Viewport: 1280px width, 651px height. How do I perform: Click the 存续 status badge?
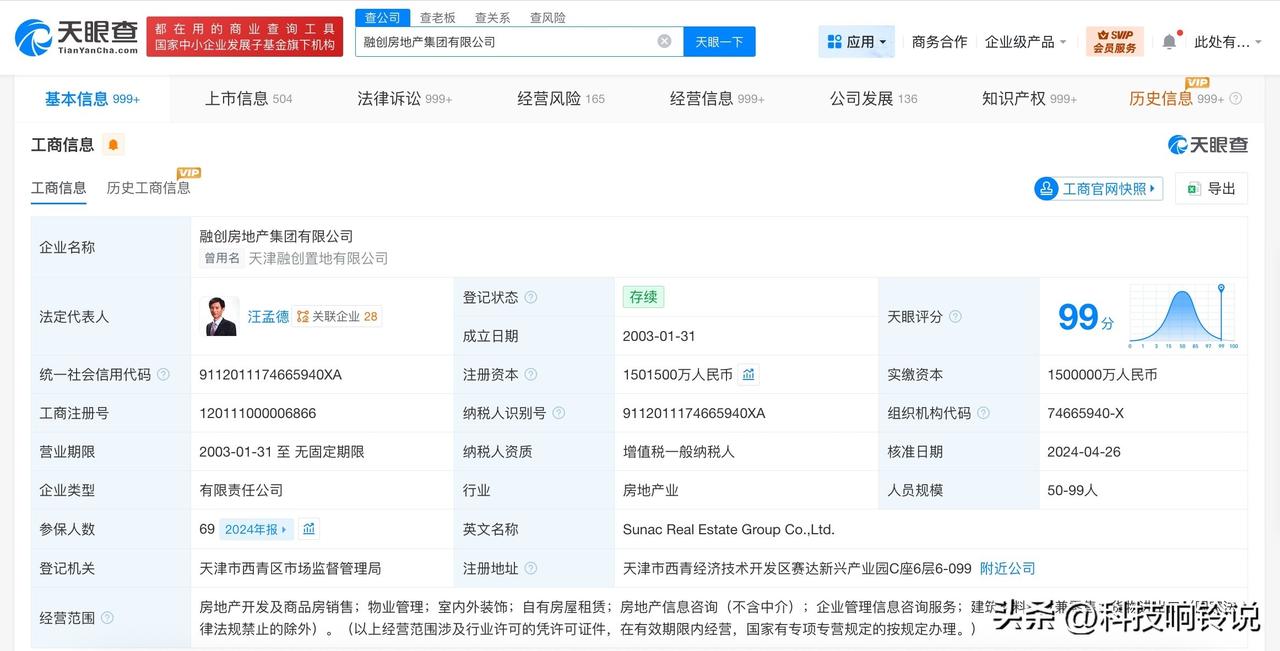pyautogui.click(x=643, y=297)
